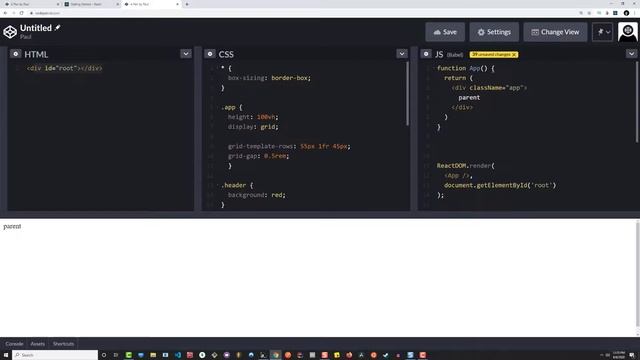Save the pen

[445, 32]
